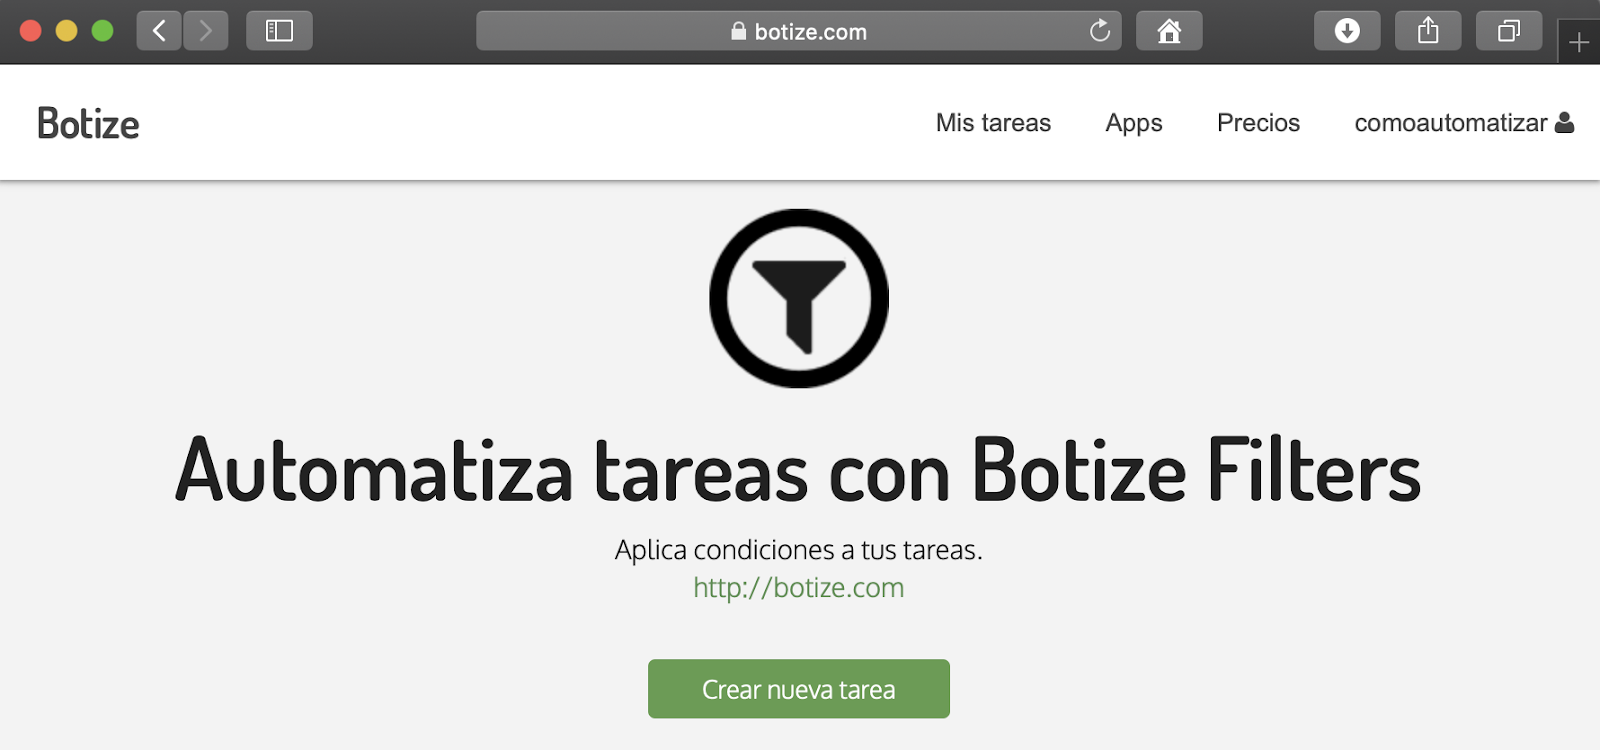Click the heading Automatiza tareas con Botize Filters
The width and height of the screenshot is (1600, 750).
pos(799,470)
